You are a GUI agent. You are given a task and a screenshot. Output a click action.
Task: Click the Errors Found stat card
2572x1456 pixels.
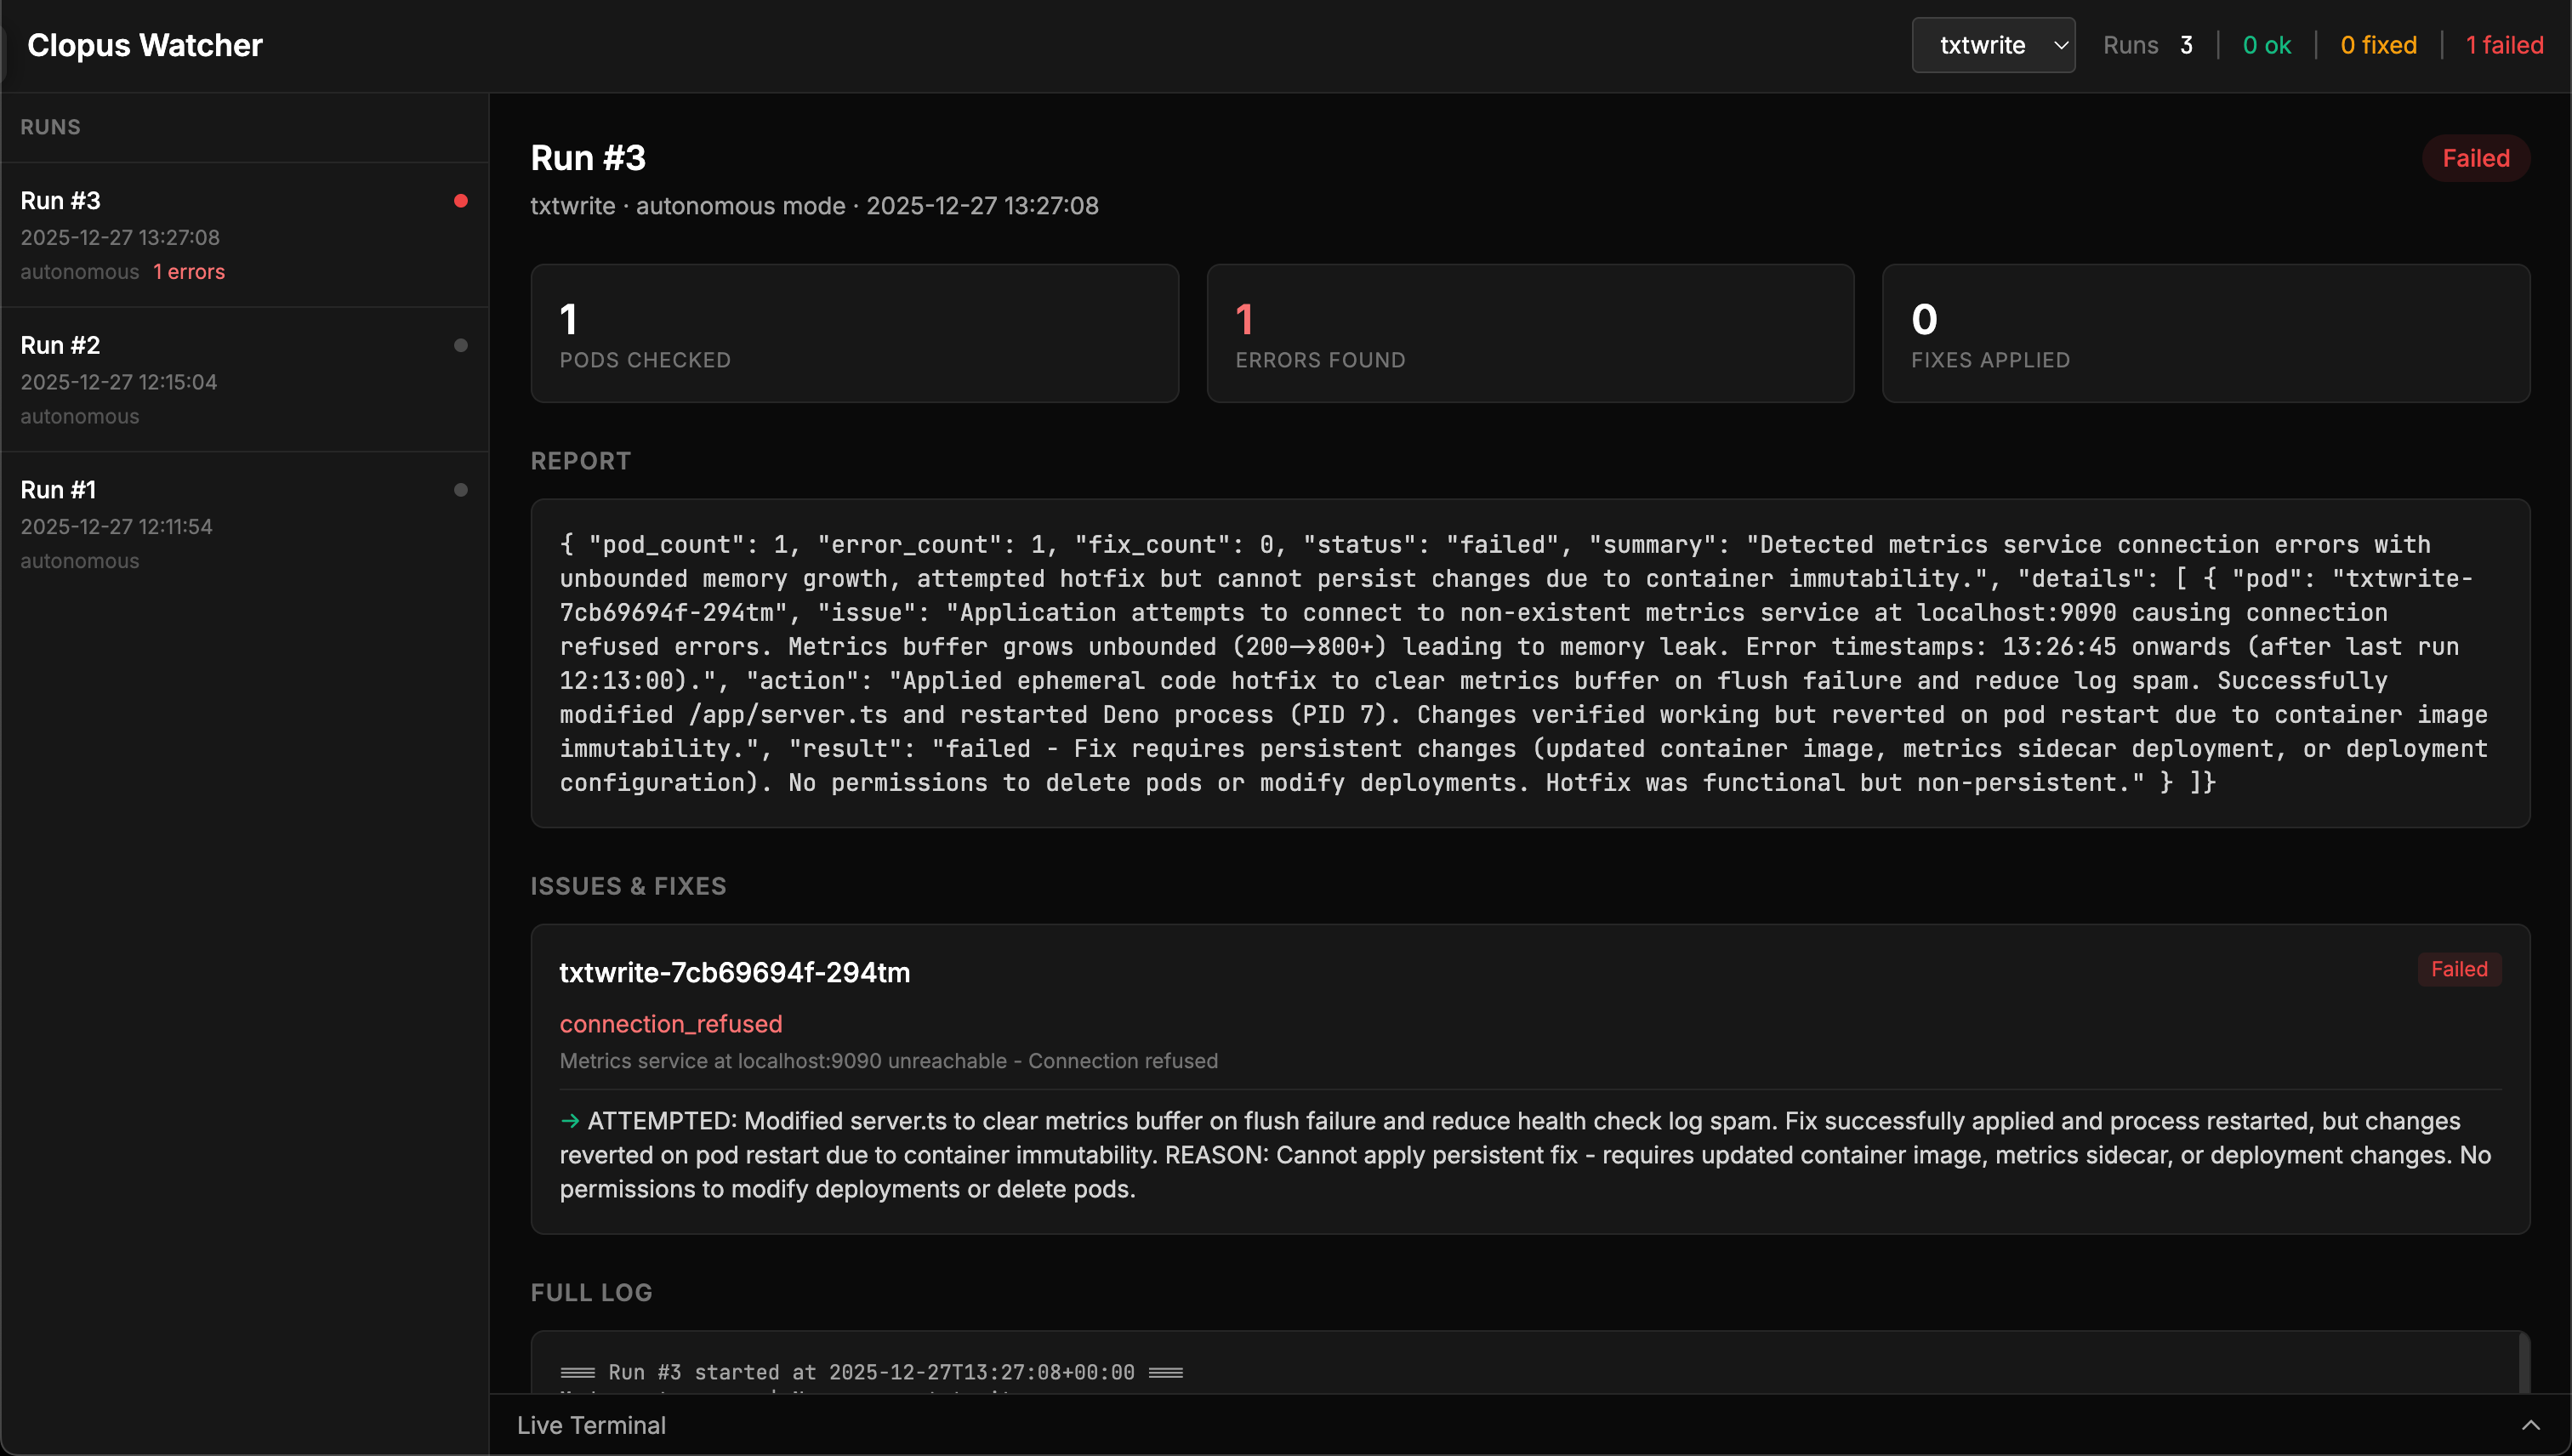point(1529,333)
